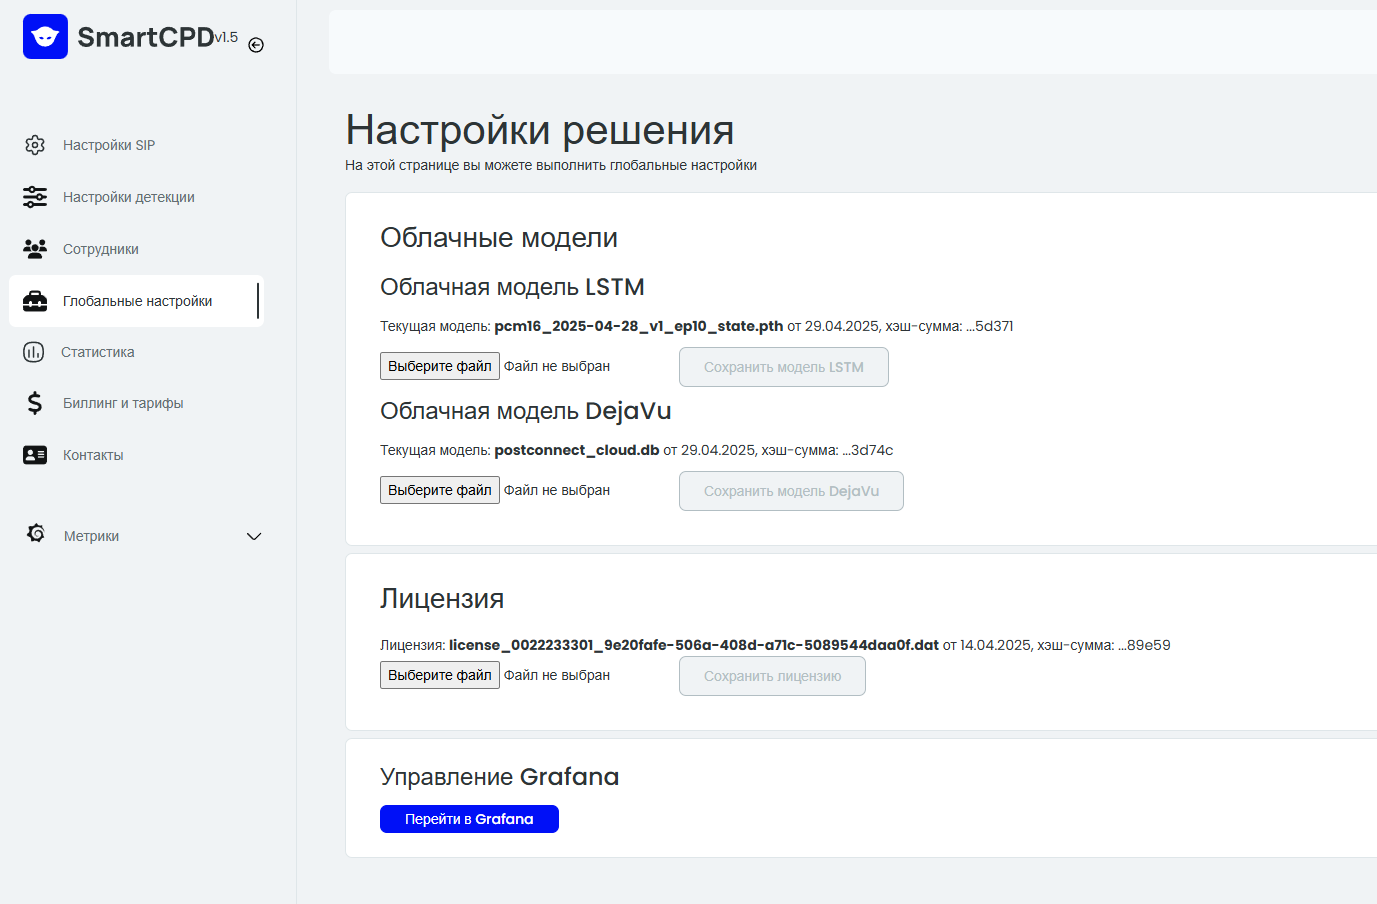
Task: Click the Управление Grafana heading
Action: pyautogui.click(x=500, y=777)
